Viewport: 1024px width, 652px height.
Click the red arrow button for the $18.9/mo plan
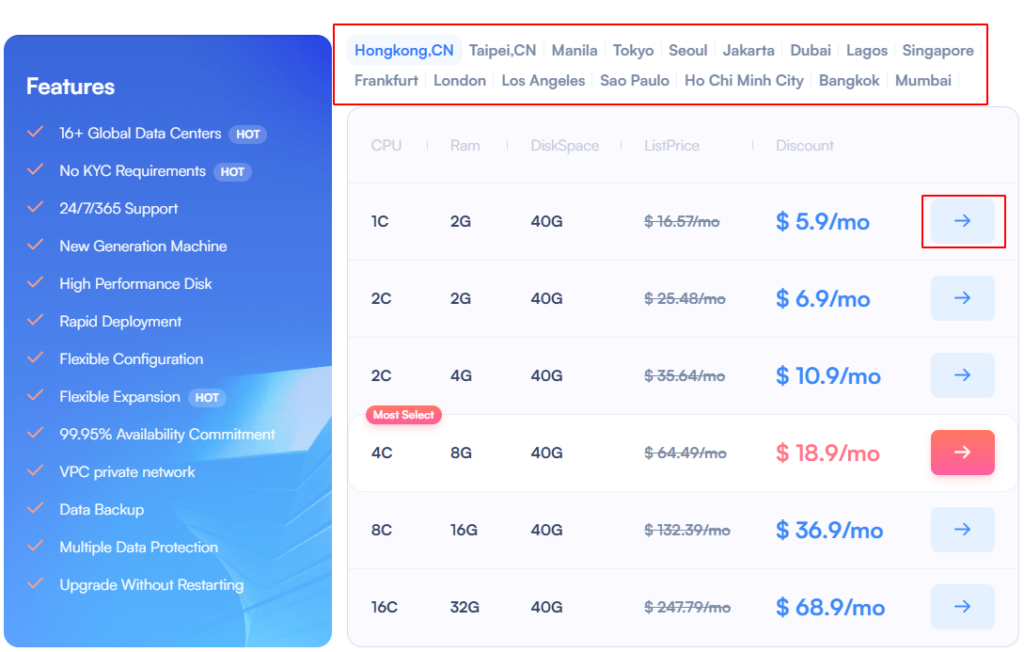(x=962, y=452)
